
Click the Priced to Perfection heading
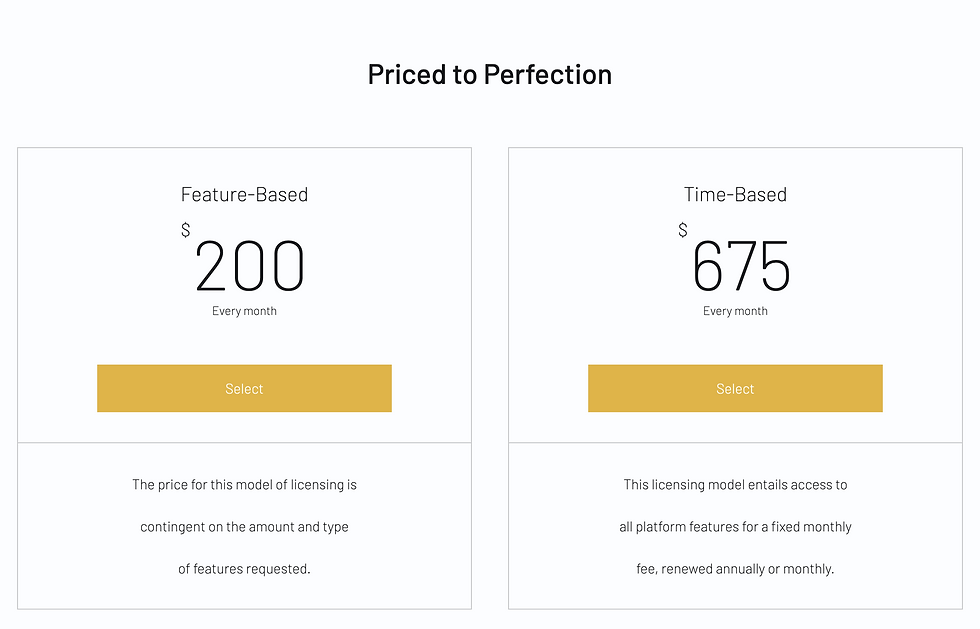pyautogui.click(x=489, y=74)
